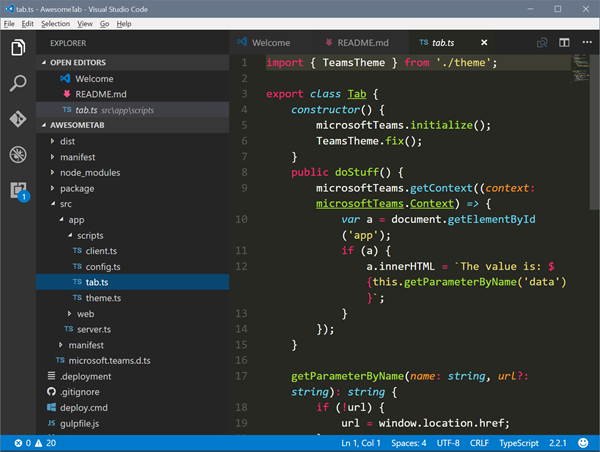Image resolution: width=600 pixels, height=452 pixels.
Task: Switch to the README.md editor tab
Action: 362,42
